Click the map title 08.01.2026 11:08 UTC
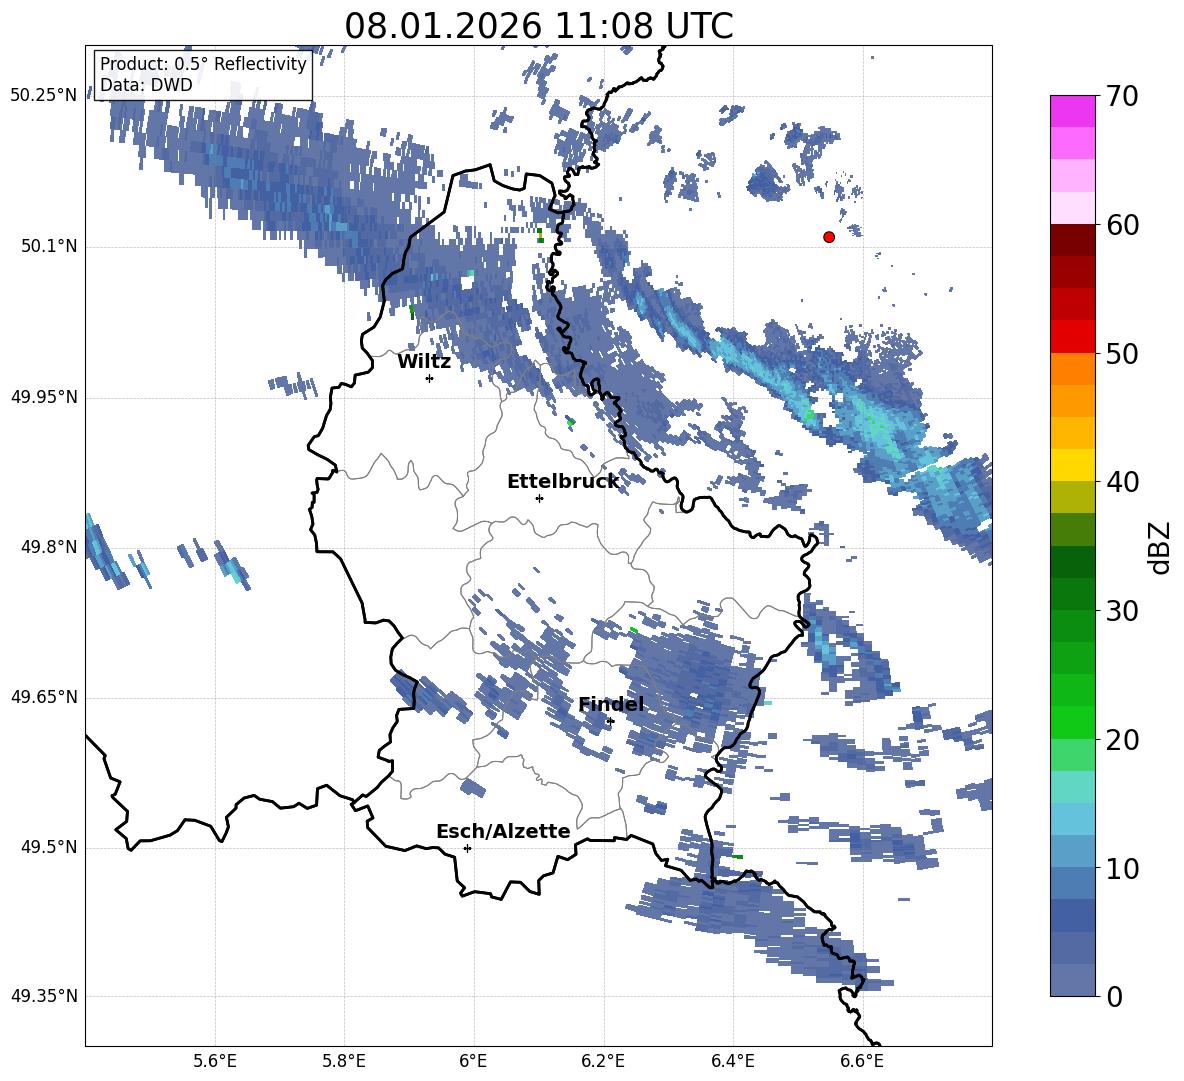 coord(539,26)
